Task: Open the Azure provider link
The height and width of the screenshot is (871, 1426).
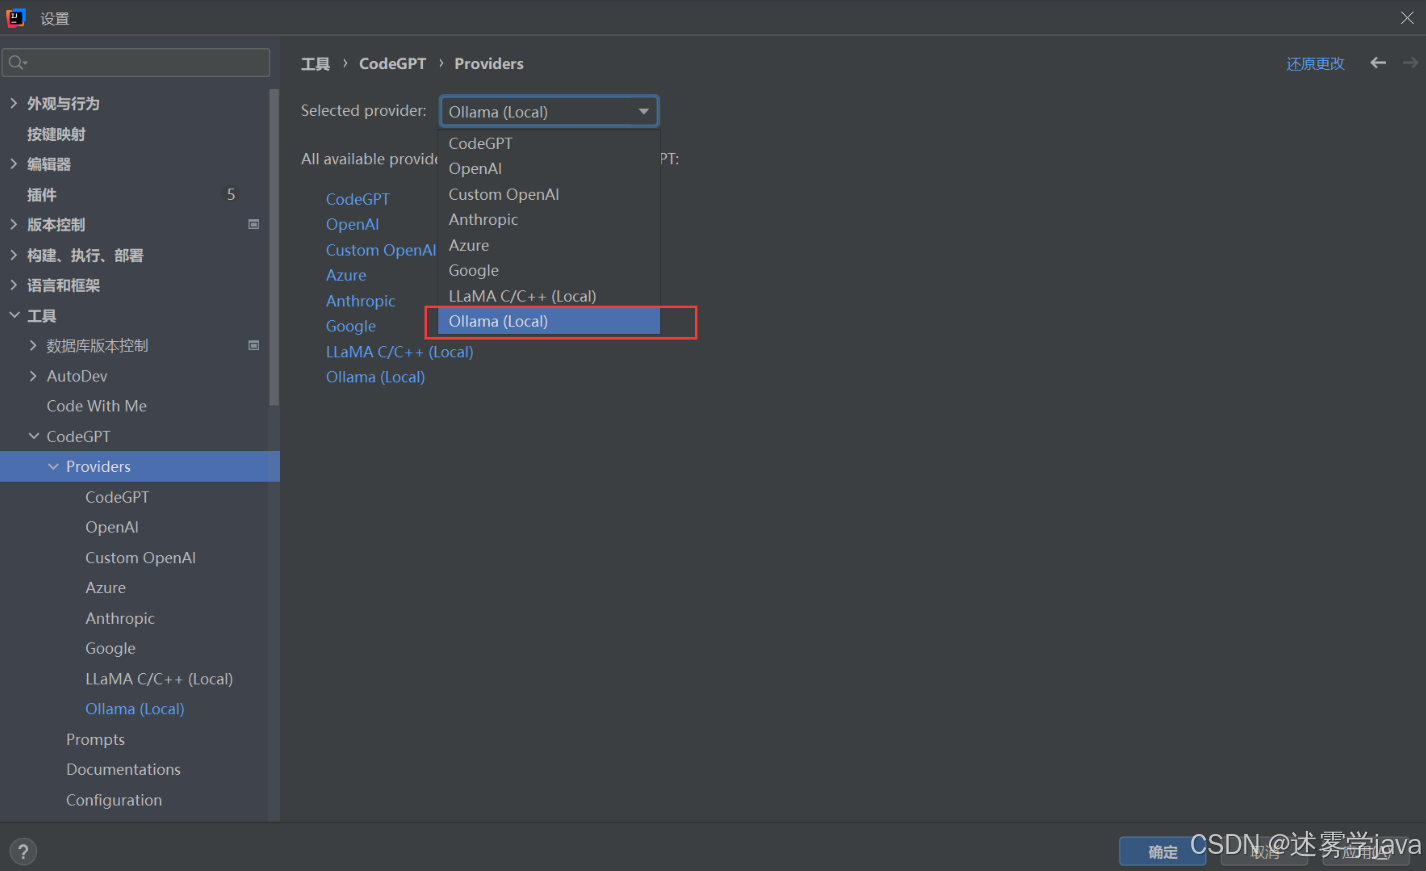Action: tap(346, 275)
